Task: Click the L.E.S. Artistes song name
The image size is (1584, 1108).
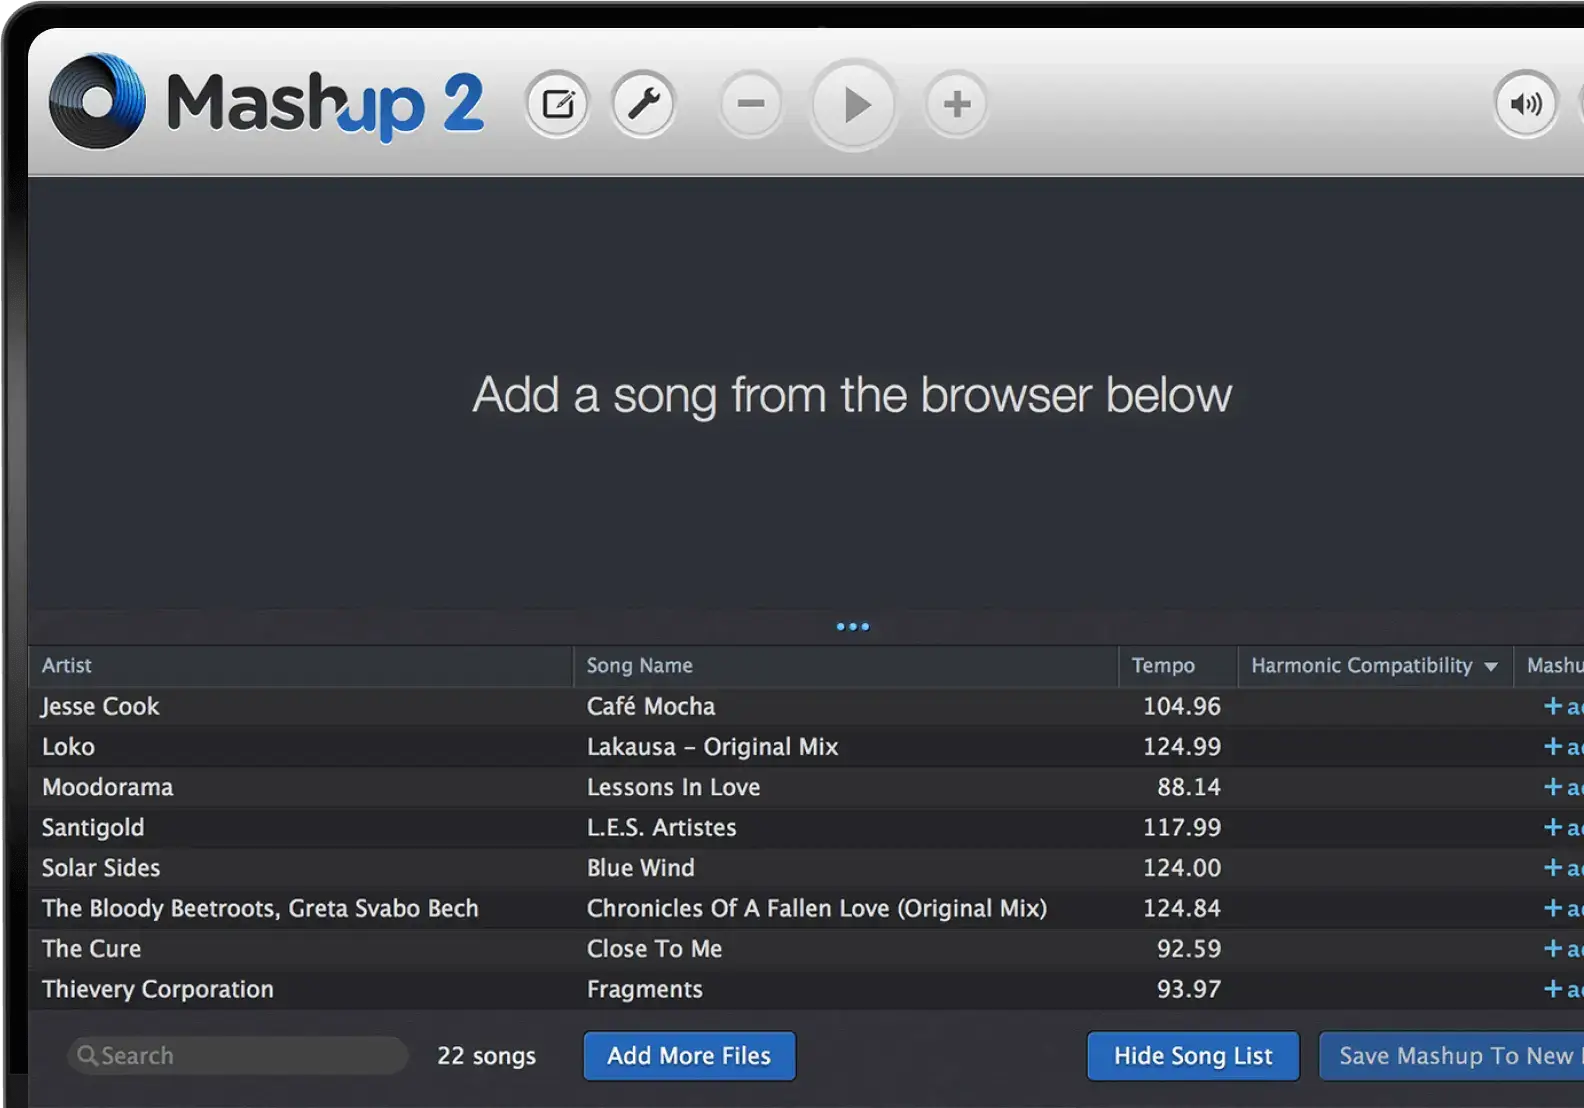Action: [x=661, y=828]
